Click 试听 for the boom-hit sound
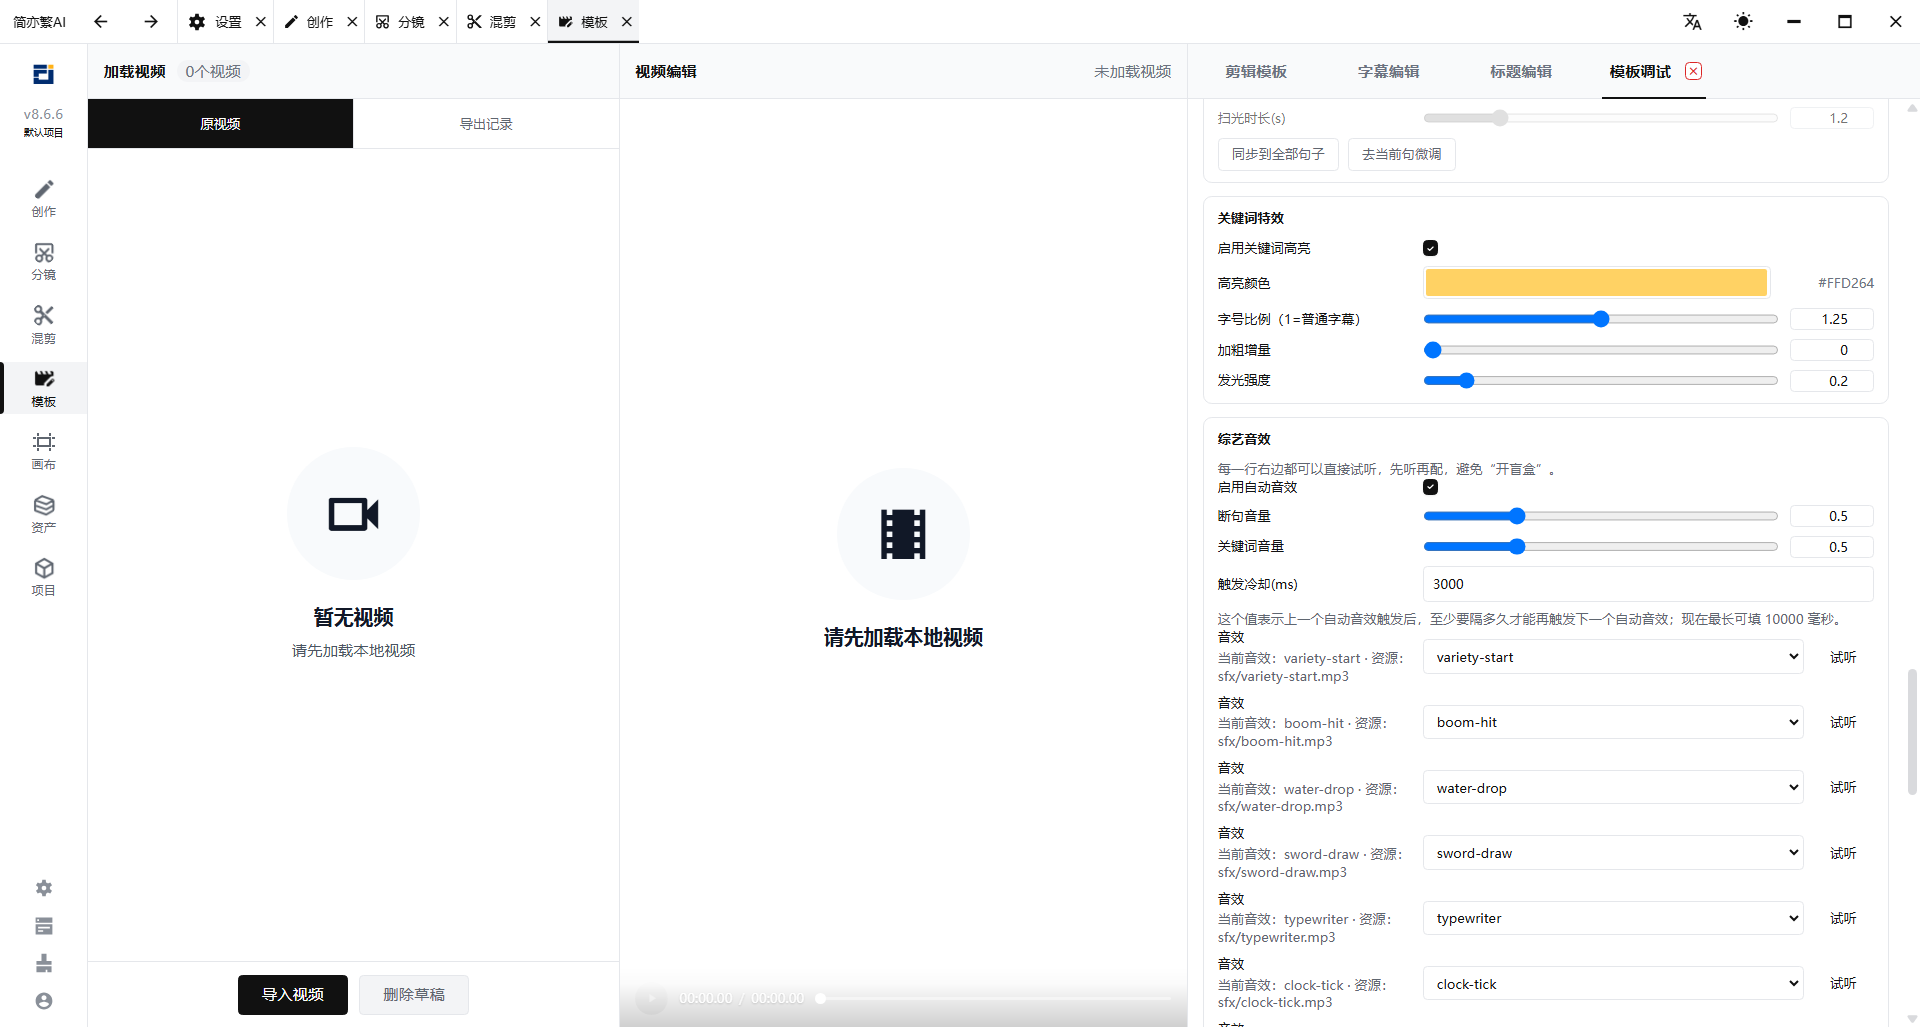 click(1843, 722)
